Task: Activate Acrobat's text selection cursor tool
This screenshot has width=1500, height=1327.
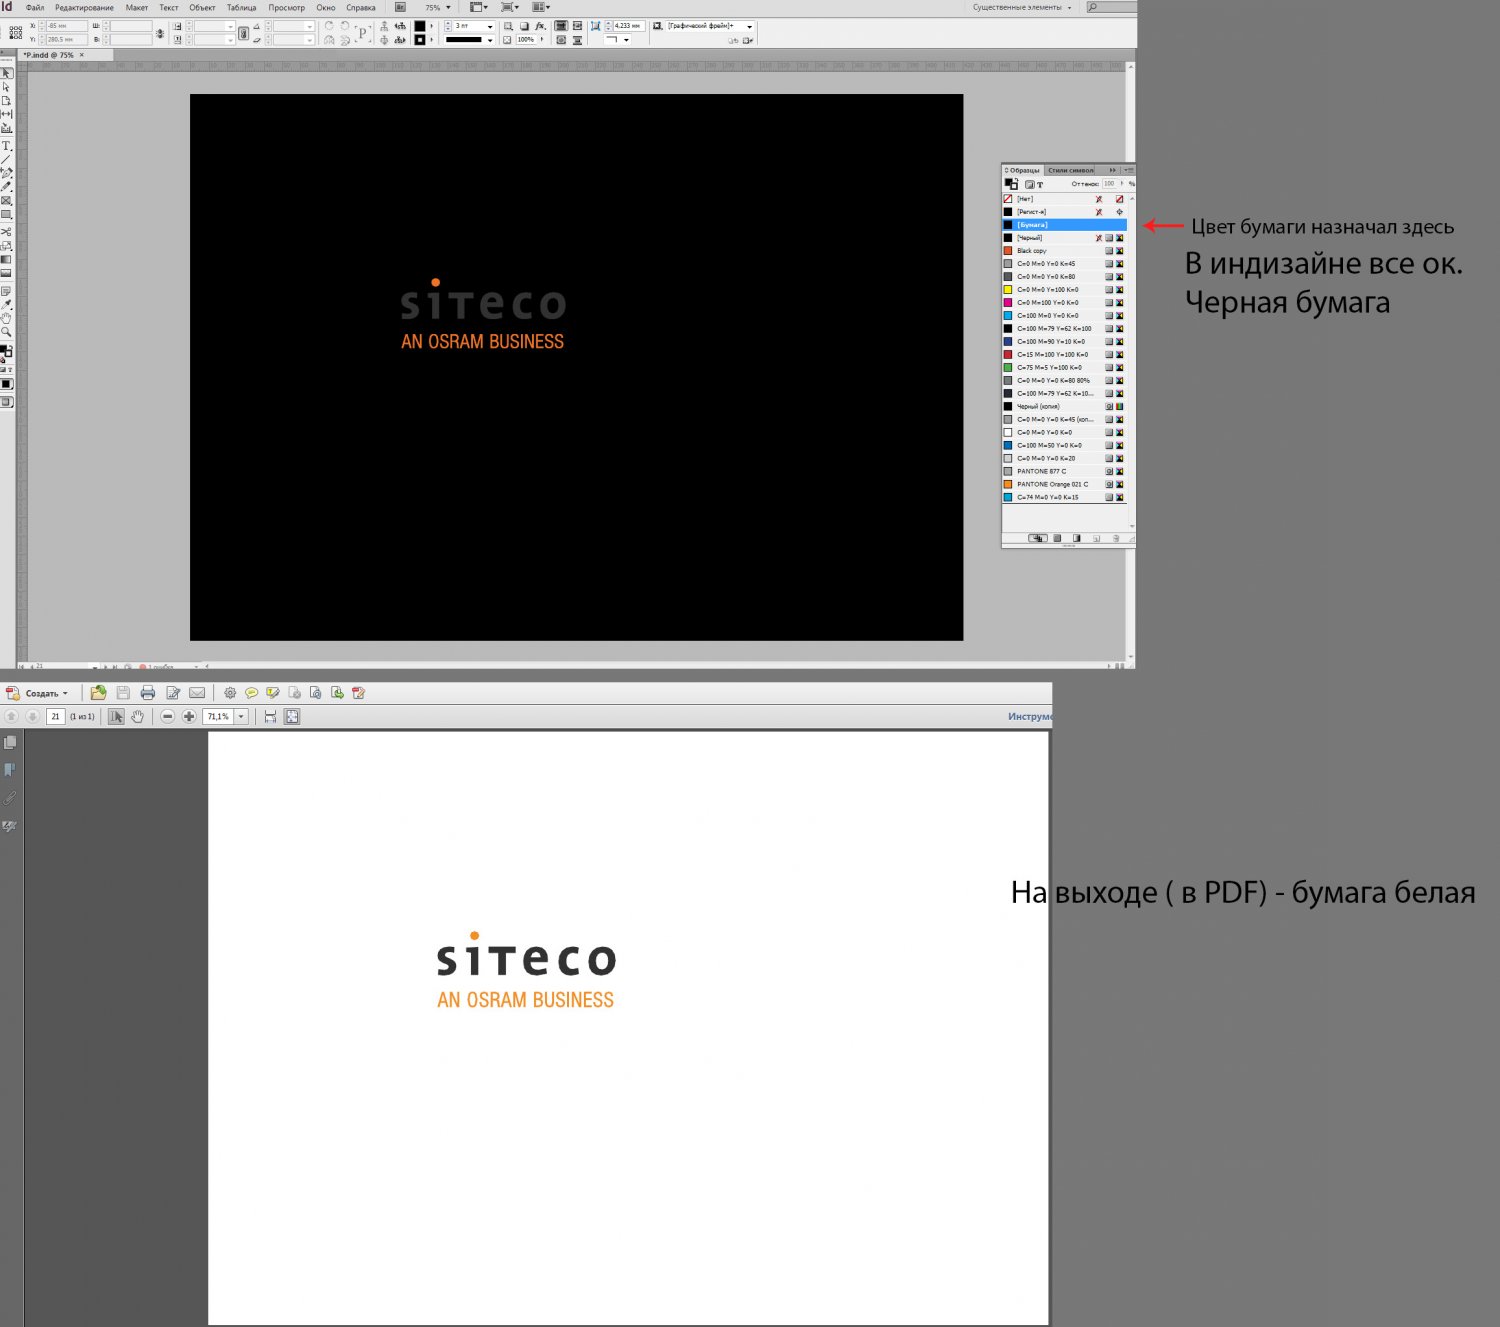Action: 116,717
